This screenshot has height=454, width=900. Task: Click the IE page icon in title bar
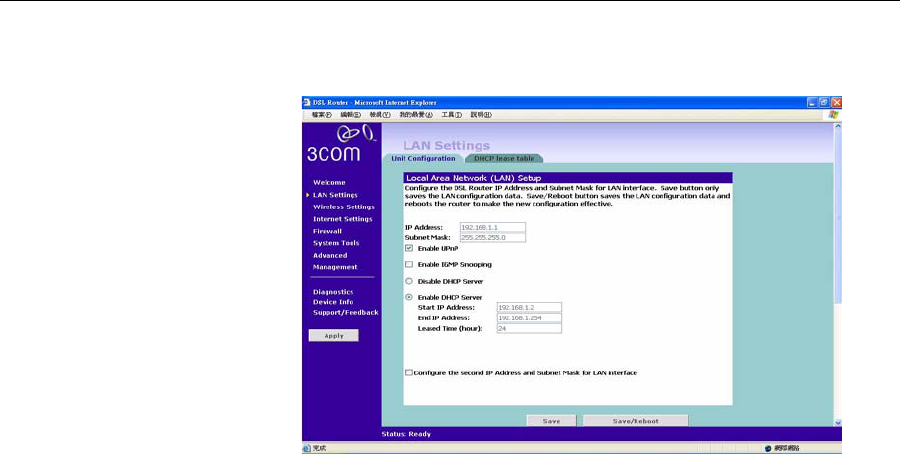[307, 102]
